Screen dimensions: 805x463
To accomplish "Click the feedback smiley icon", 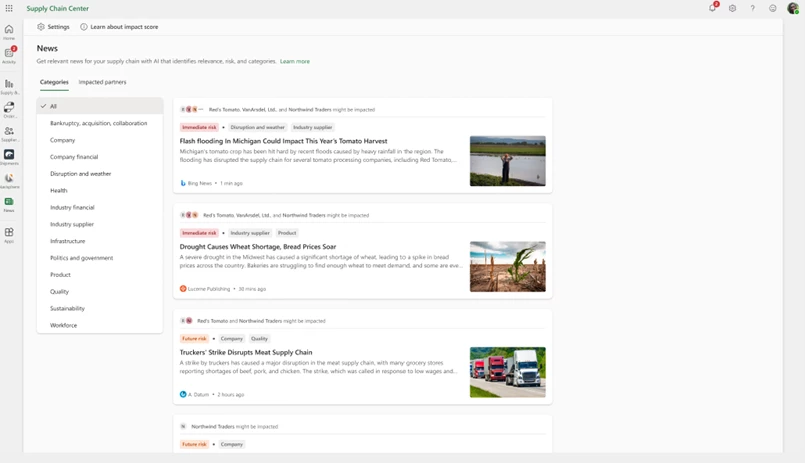I will tap(773, 8).
